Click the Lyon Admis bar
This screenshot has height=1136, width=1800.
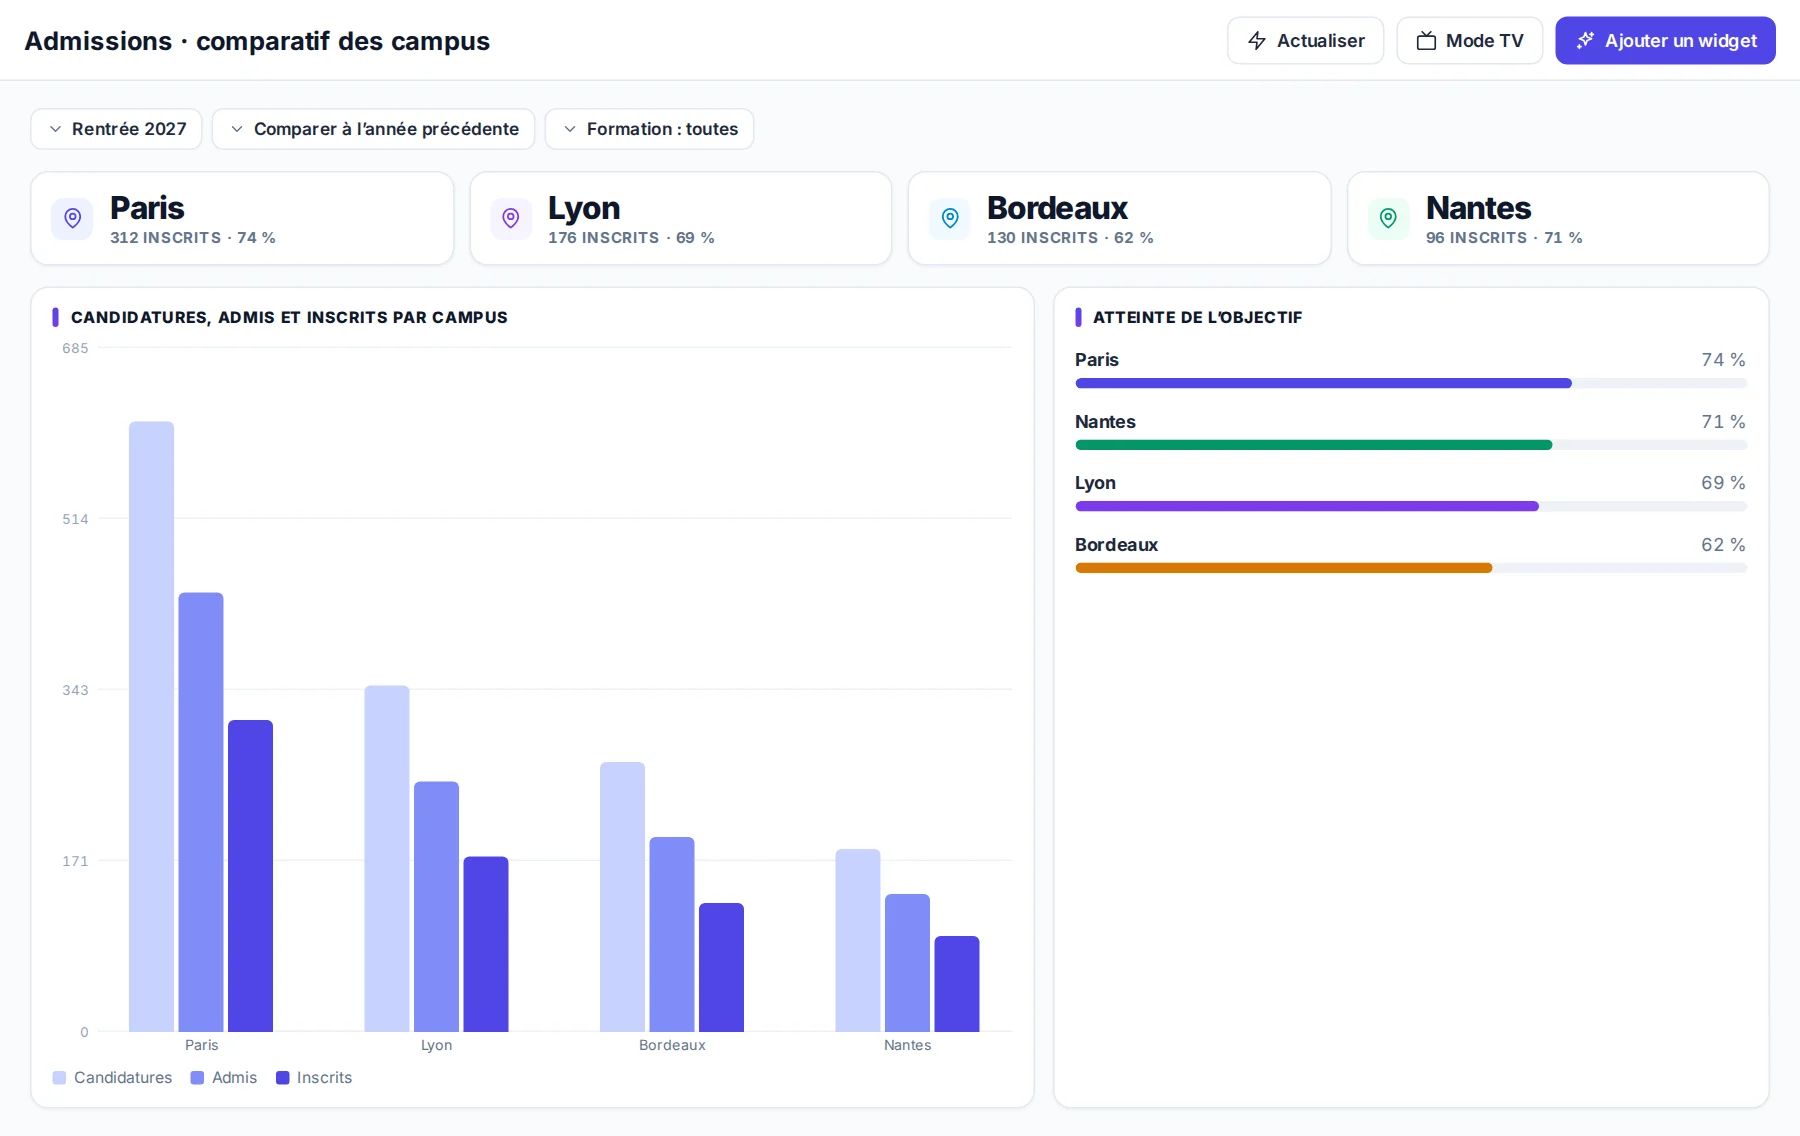coord(436,907)
